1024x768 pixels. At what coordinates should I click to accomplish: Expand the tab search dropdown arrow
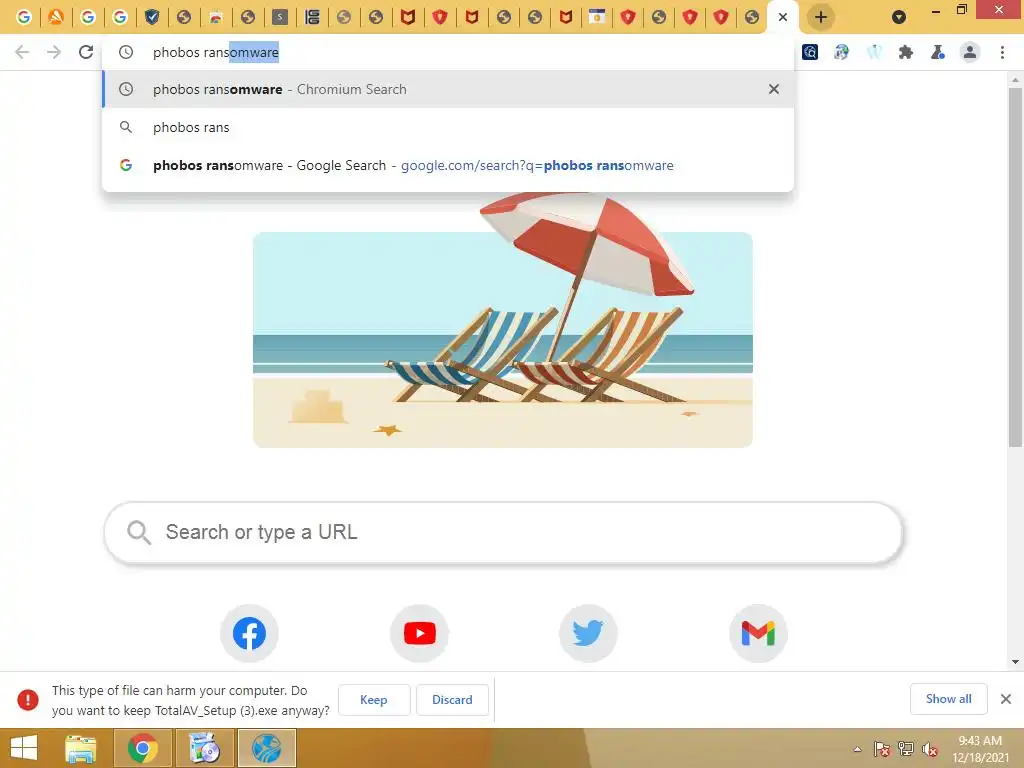[899, 17]
